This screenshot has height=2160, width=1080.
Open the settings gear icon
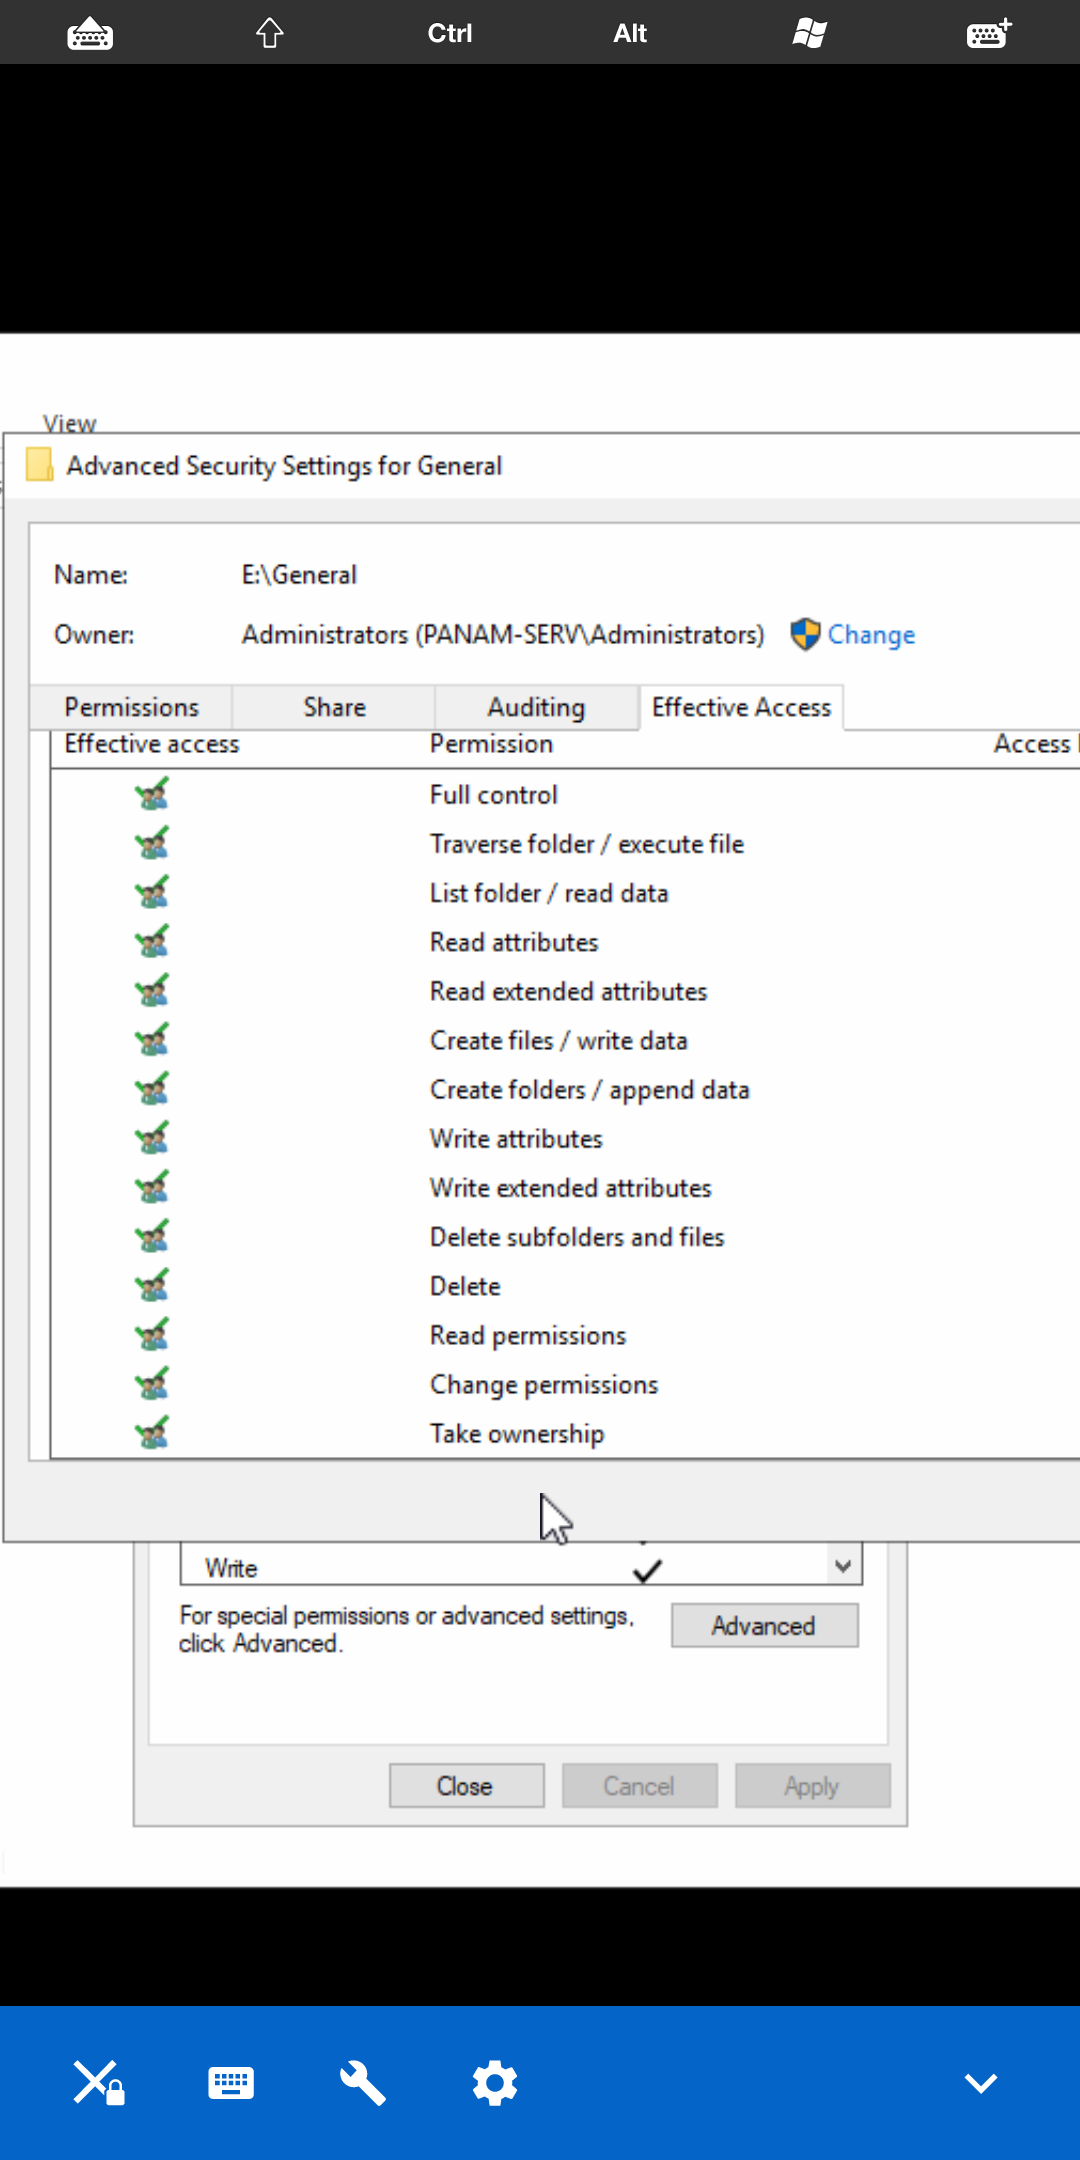pos(495,2083)
